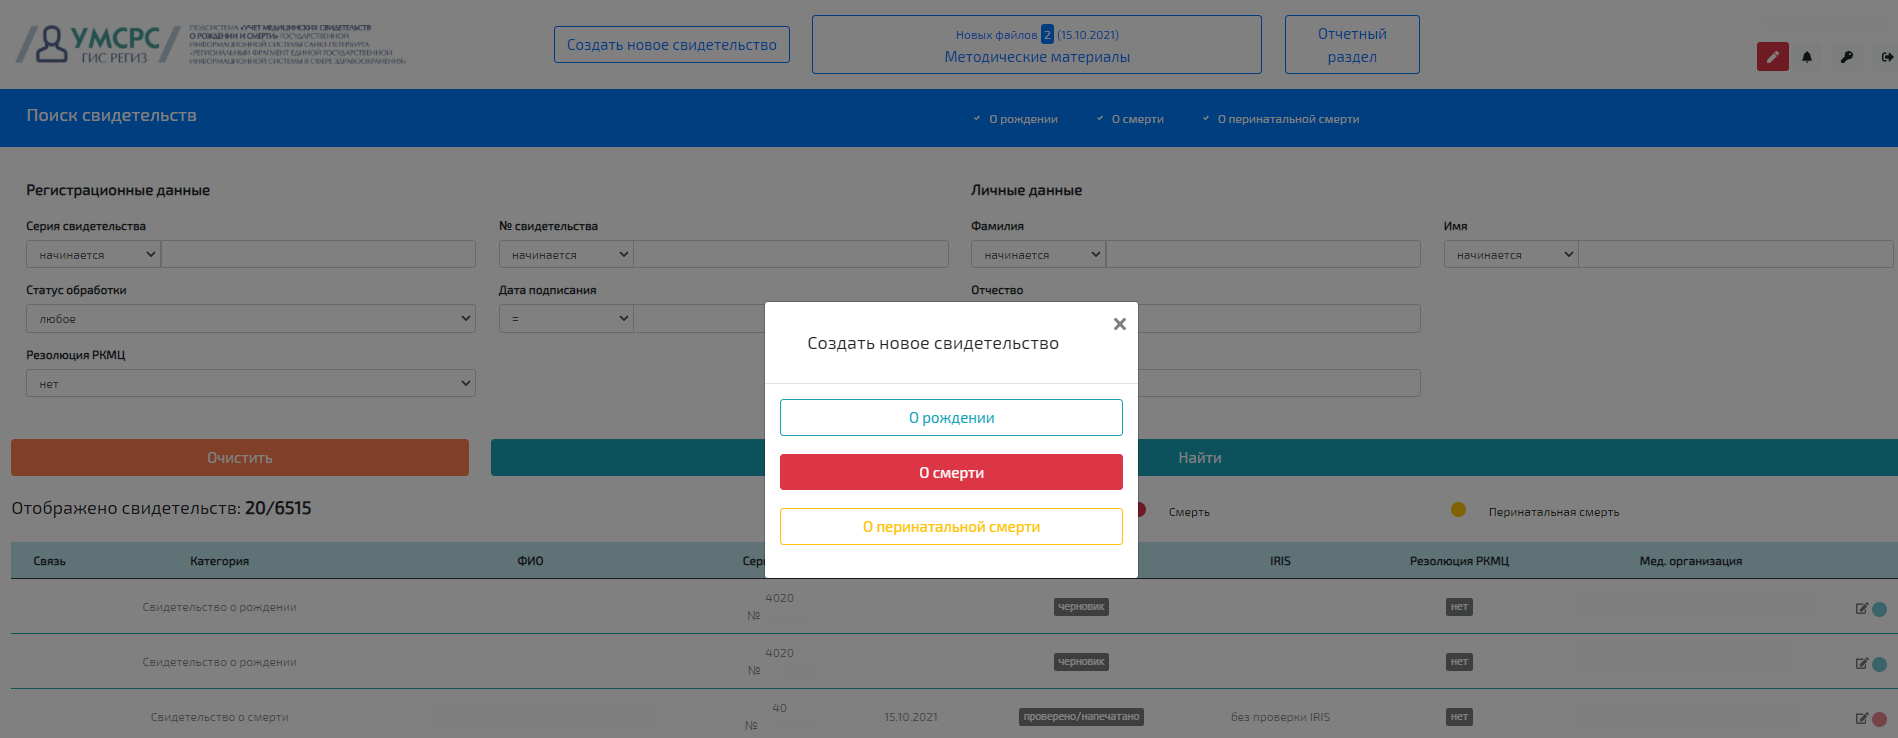Open notifications bell icon
The height and width of the screenshot is (738, 1898).
coord(1807,57)
